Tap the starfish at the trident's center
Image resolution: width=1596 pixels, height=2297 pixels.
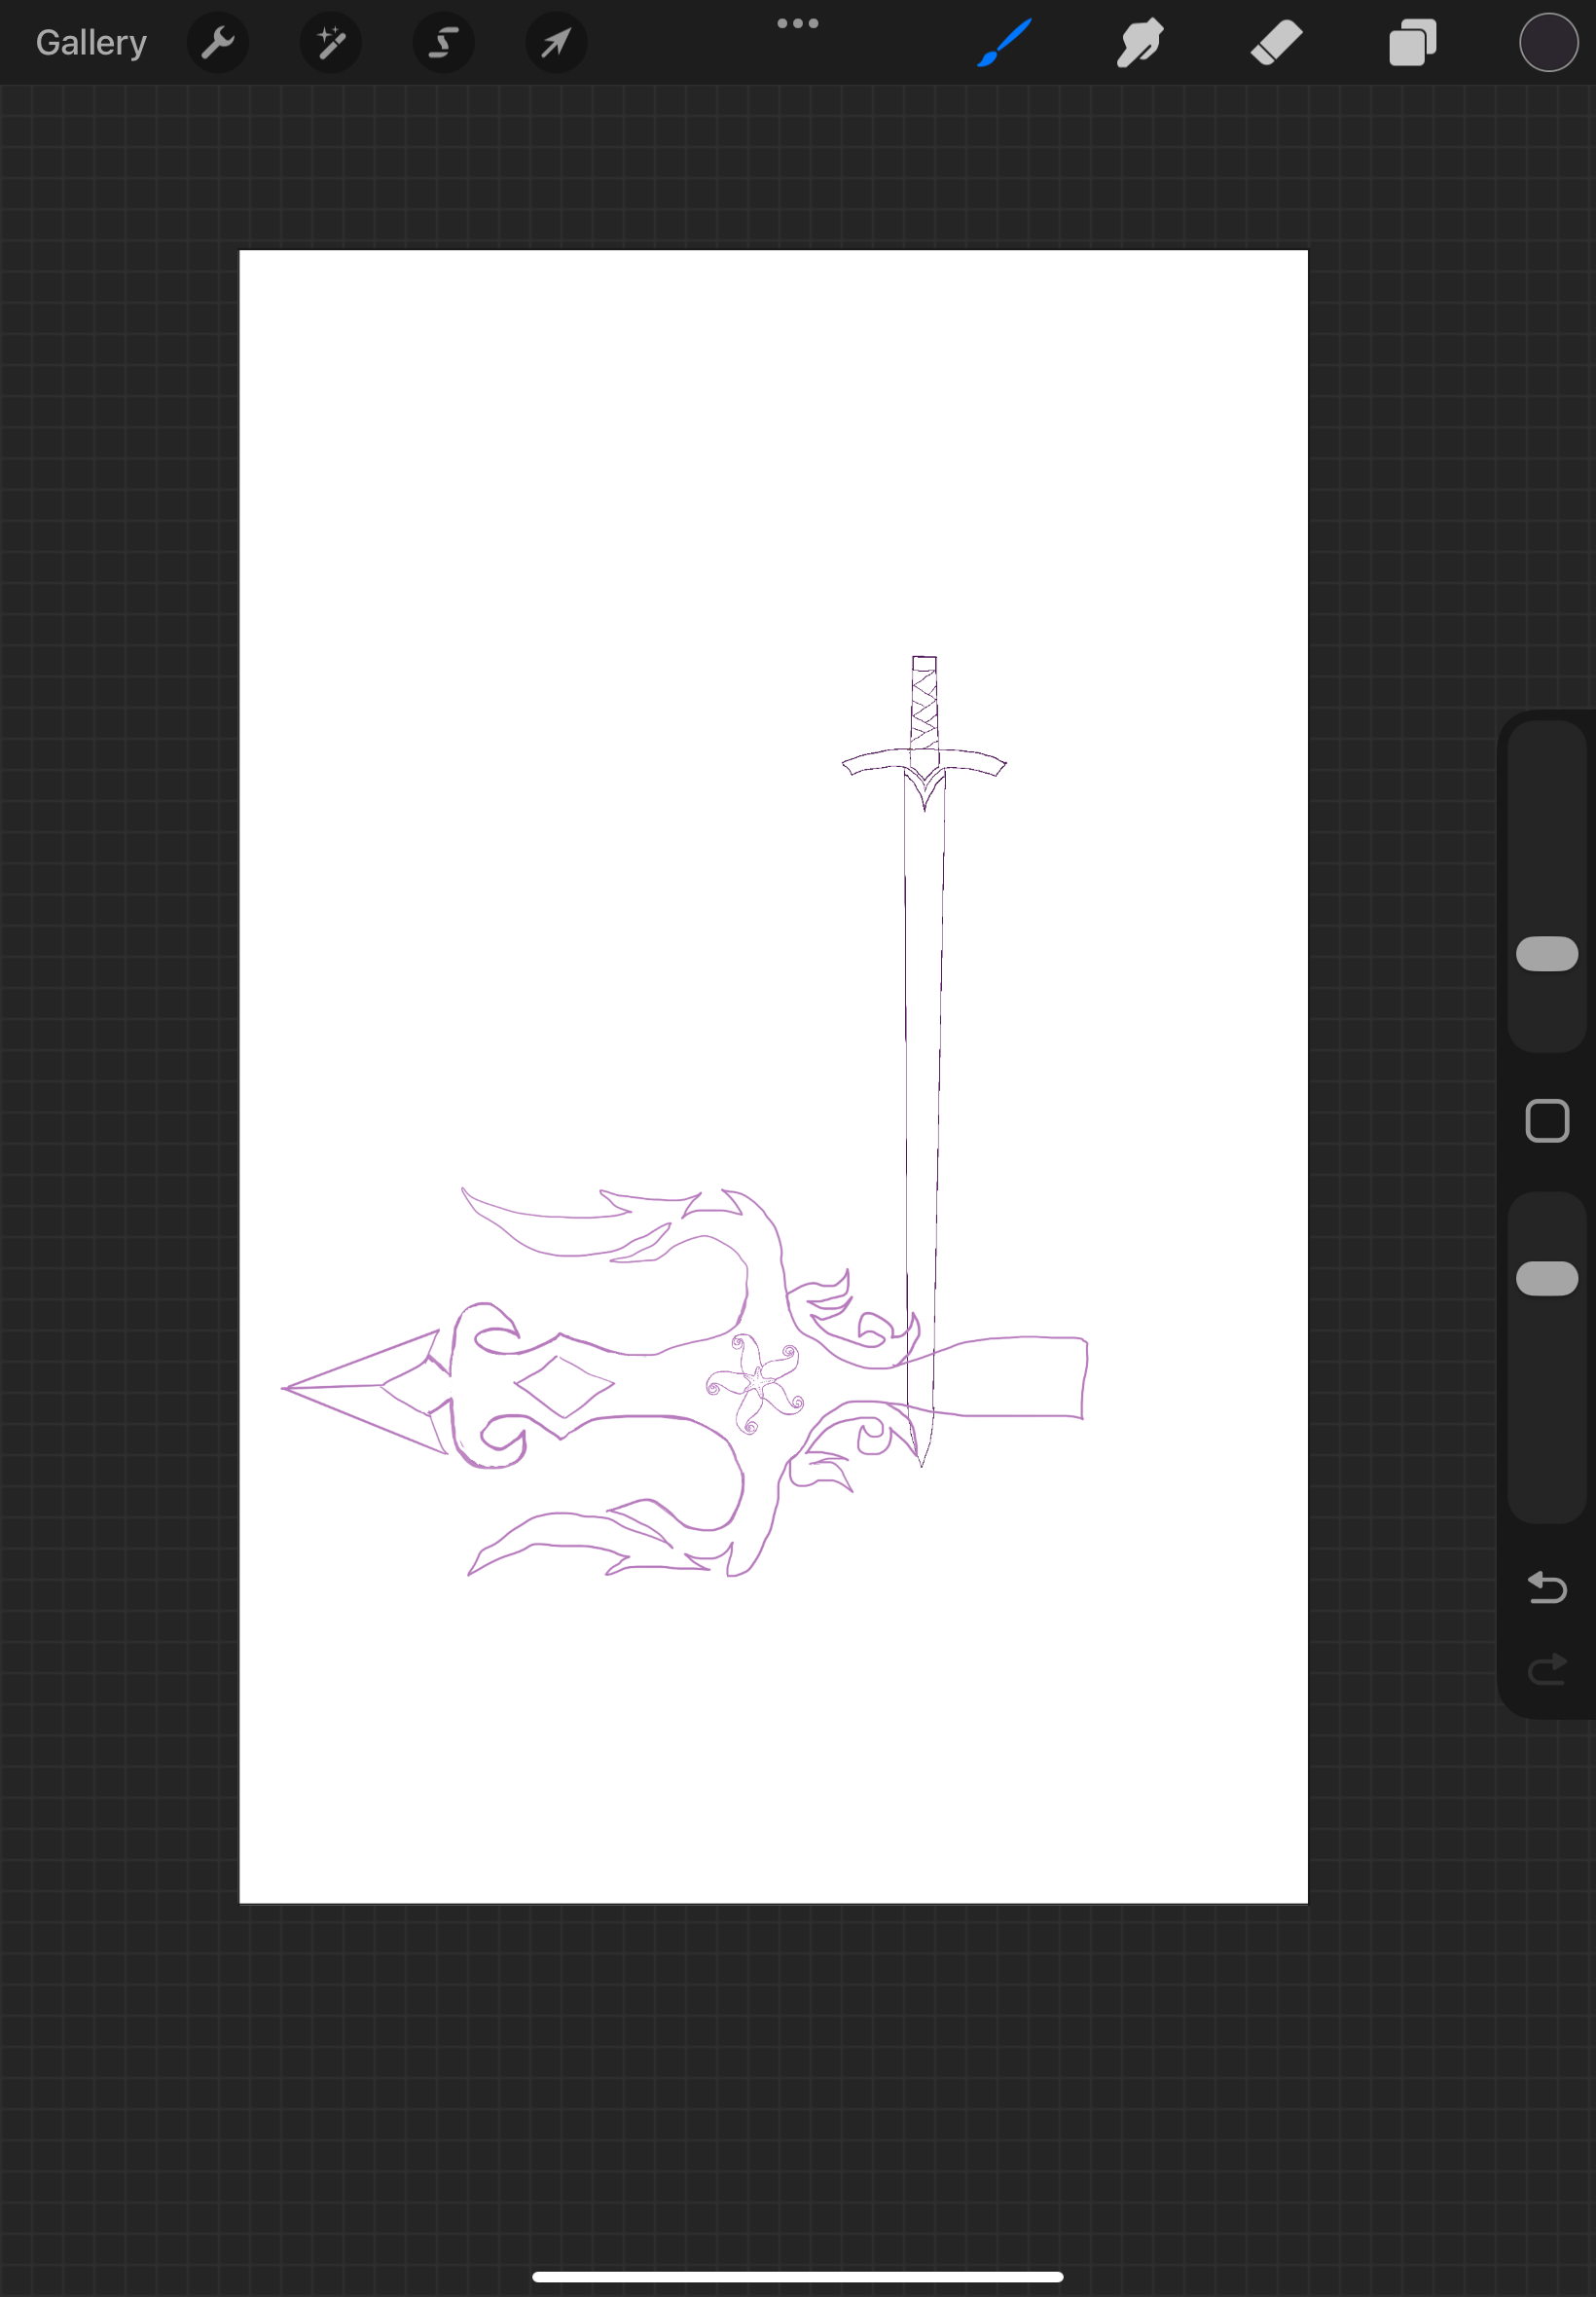click(755, 1383)
